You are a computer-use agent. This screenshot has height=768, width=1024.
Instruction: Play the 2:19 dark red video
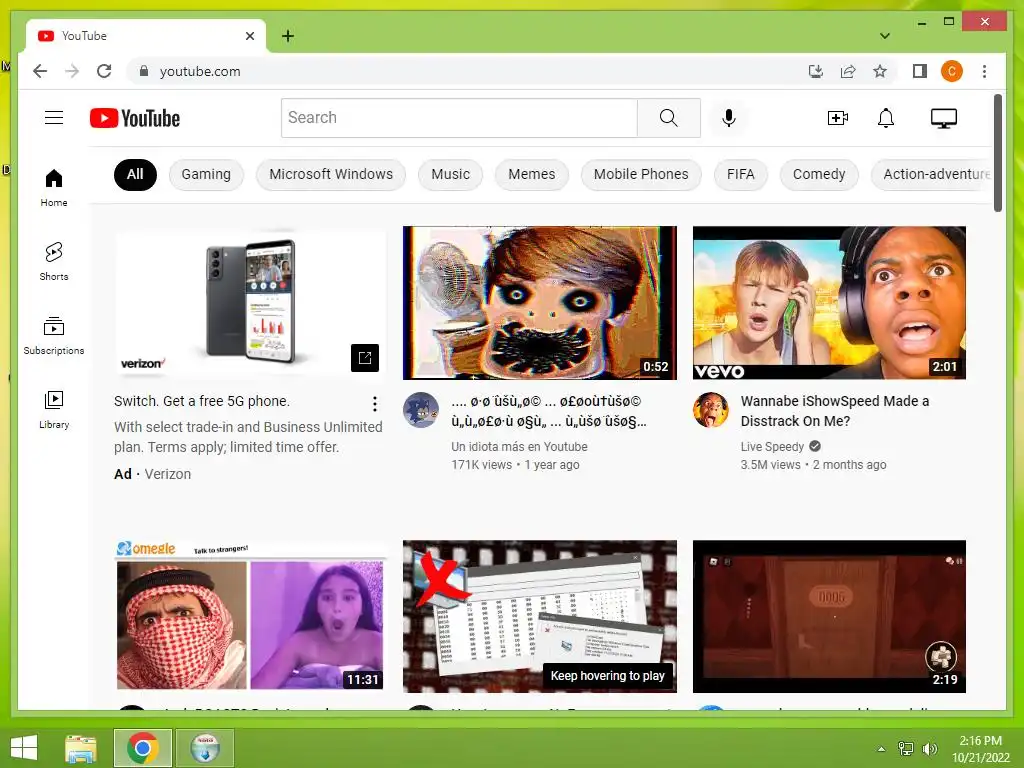(x=829, y=616)
